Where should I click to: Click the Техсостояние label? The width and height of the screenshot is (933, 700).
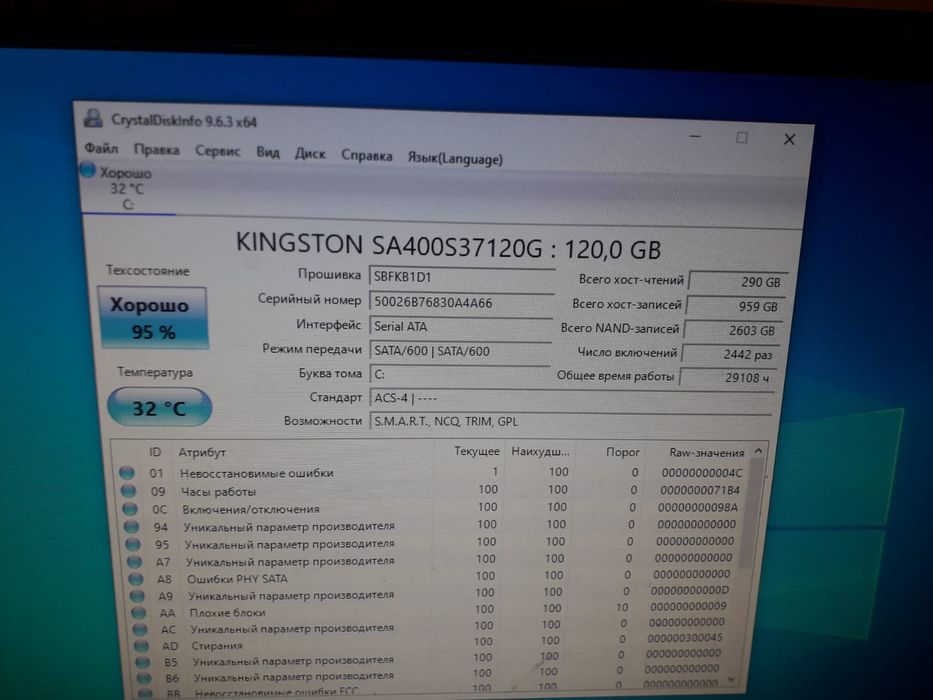point(148,271)
